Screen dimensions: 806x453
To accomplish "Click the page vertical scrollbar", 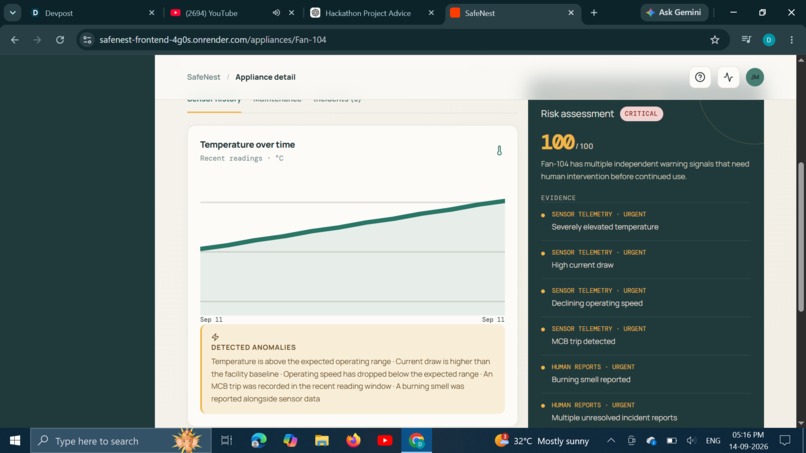I will 801,237.
